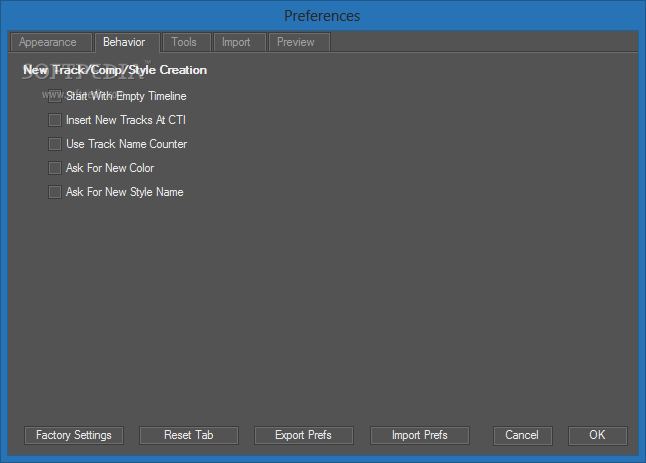
Task: Confirm preferences with OK
Action: point(598,435)
